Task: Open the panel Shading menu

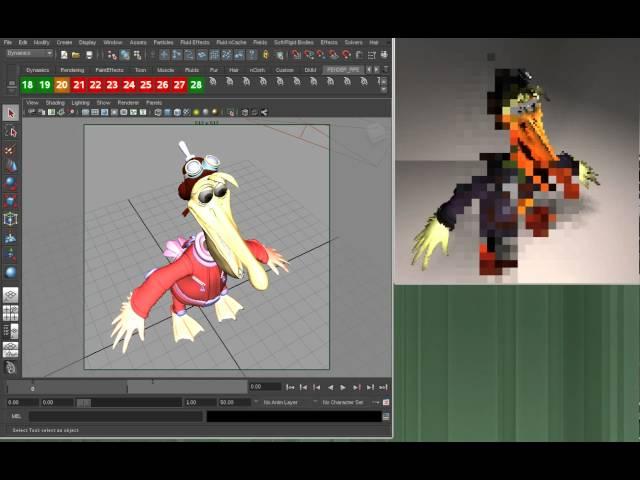Action: (x=55, y=103)
